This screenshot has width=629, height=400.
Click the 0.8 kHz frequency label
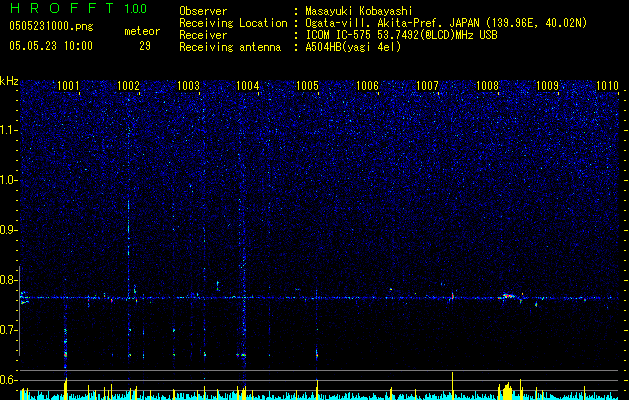pos(8,280)
